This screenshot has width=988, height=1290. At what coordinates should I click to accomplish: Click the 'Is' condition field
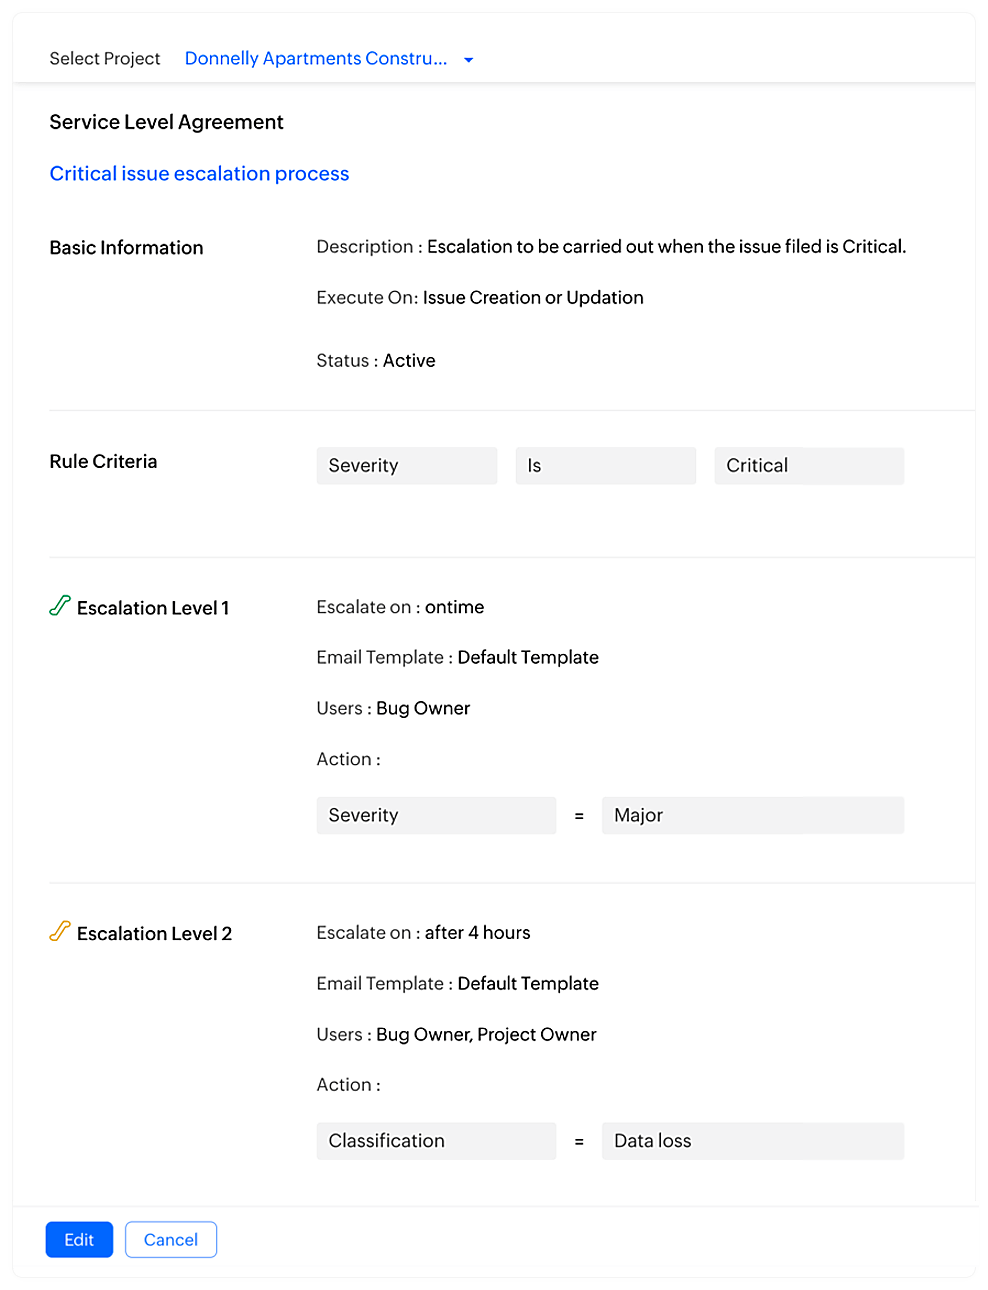[x=606, y=466]
